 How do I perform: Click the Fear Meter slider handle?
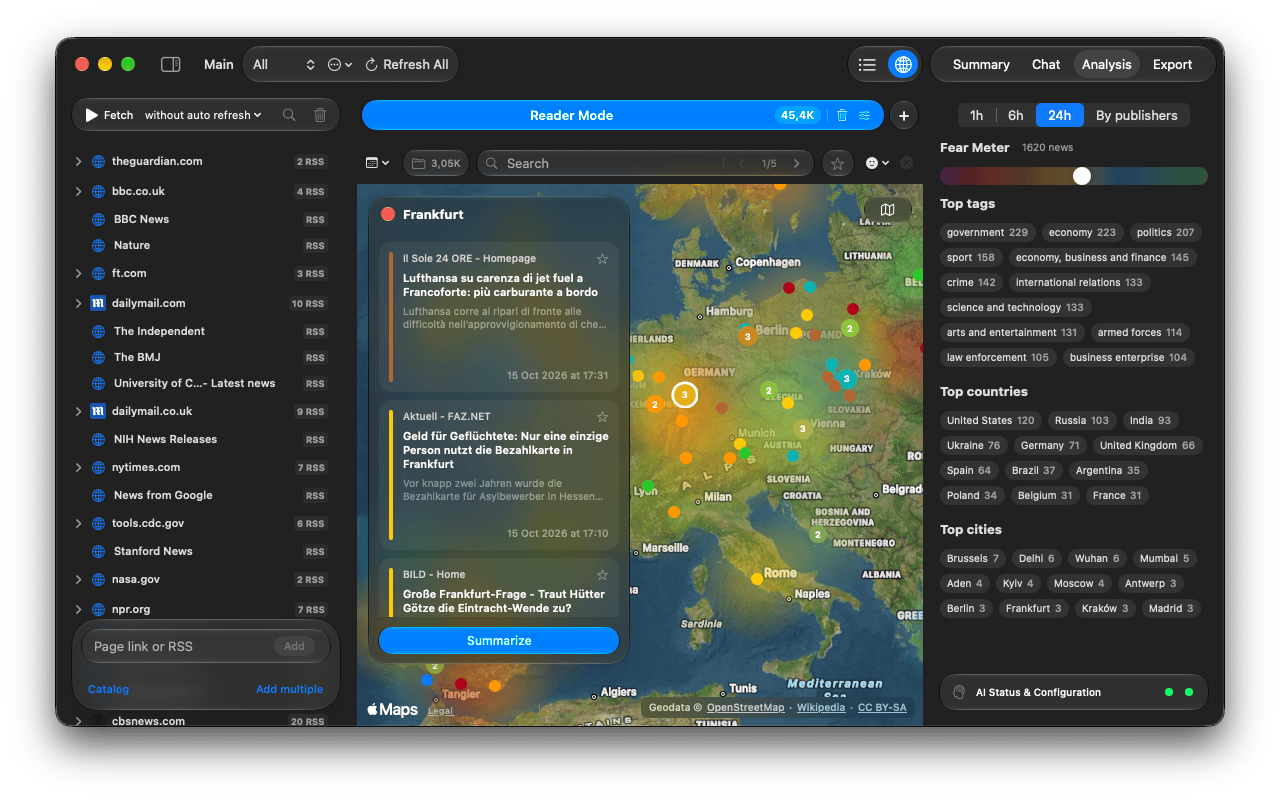[1082, 176]
